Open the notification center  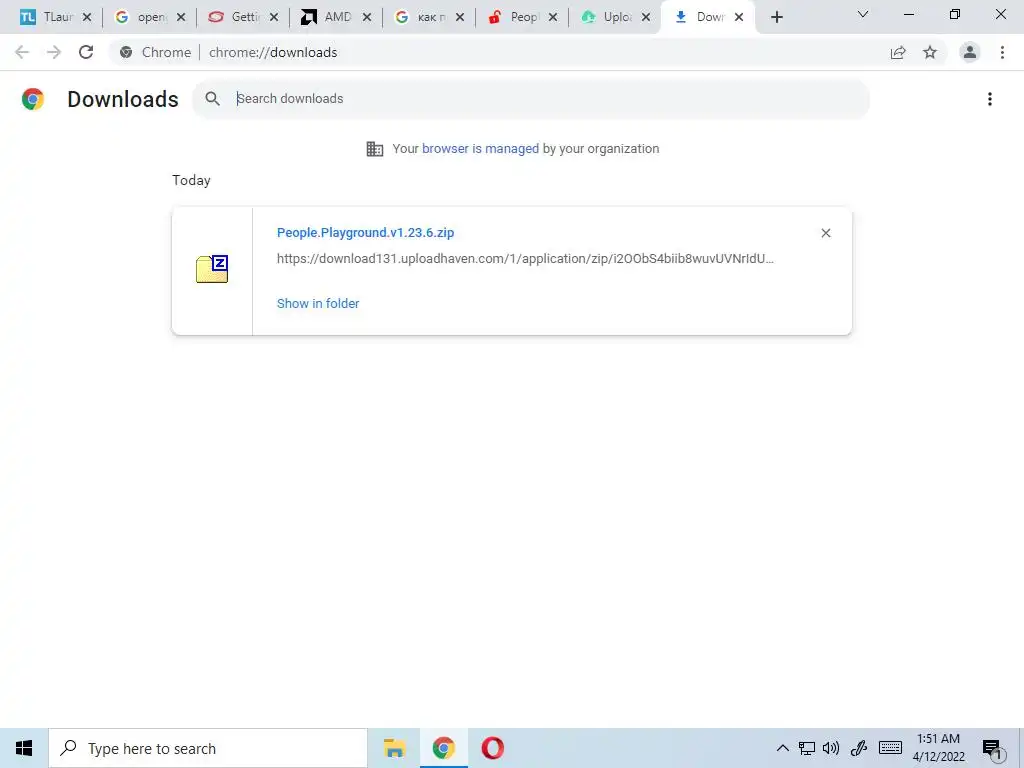click(x=992, y=749)
